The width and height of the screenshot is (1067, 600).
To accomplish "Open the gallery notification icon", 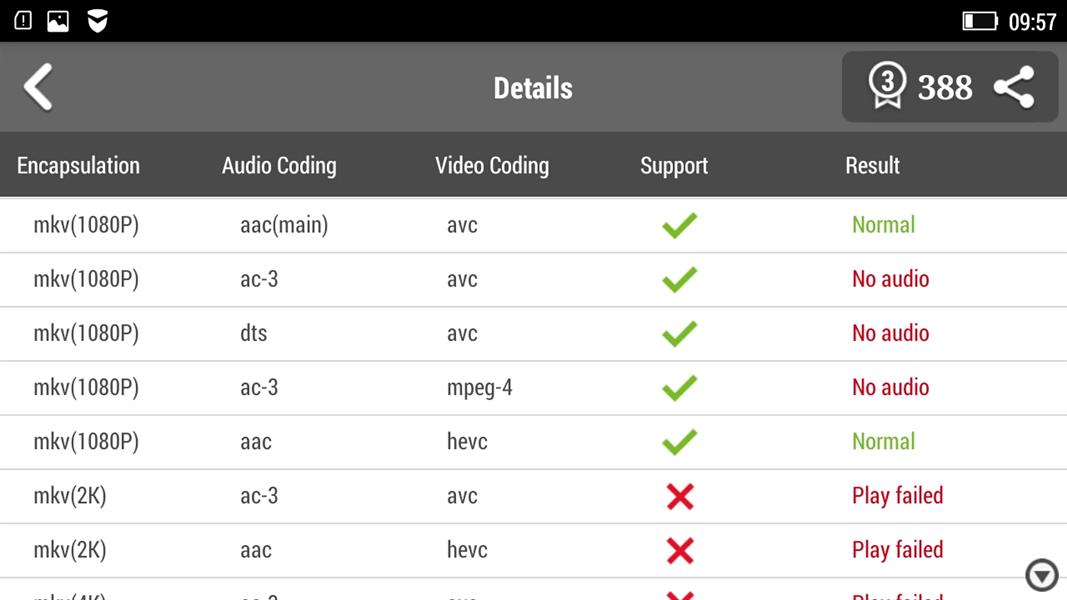I will click(x=55, y=18).
